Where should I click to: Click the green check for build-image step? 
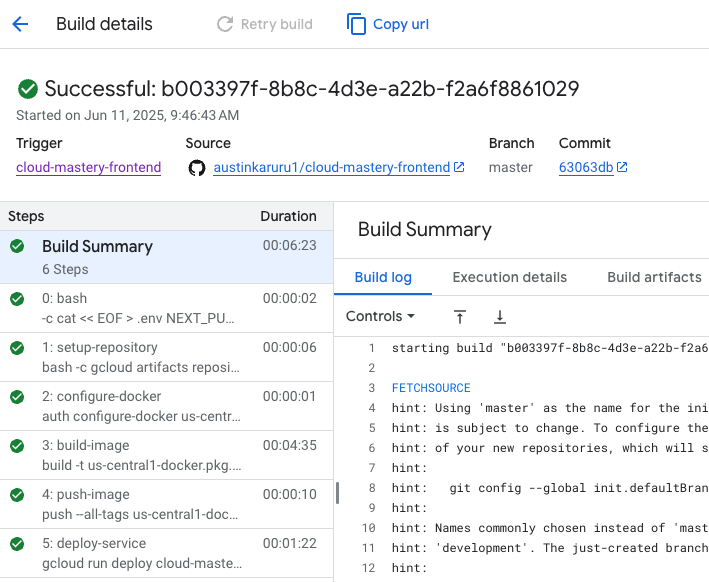[x=17, y=446]
